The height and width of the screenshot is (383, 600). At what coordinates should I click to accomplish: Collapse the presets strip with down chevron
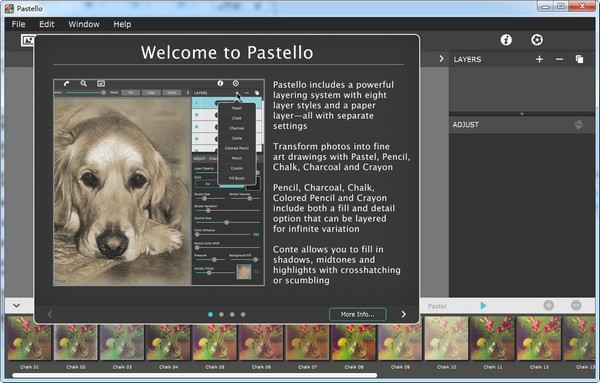click(x=16, y=306)
